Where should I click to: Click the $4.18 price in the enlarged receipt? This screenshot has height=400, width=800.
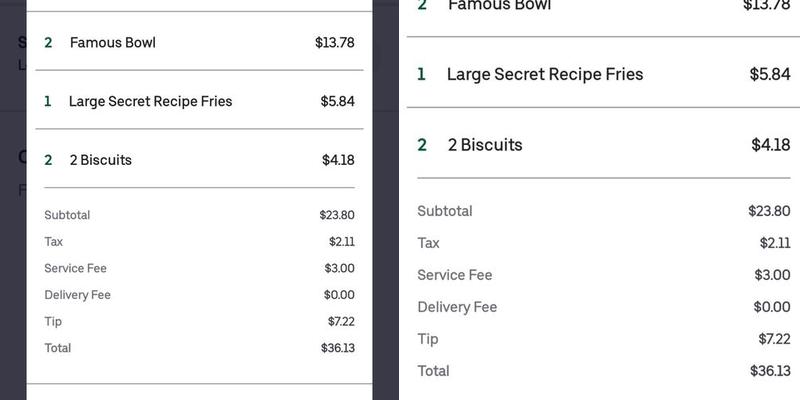point(770,145)
